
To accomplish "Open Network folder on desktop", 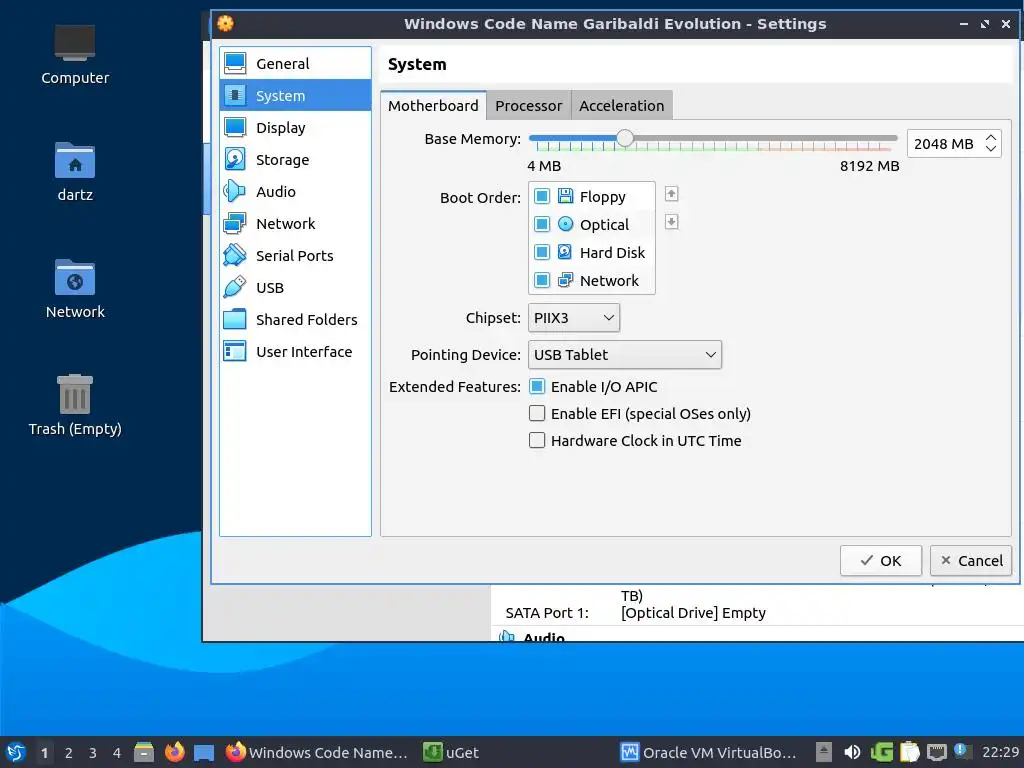I will 75,289.
